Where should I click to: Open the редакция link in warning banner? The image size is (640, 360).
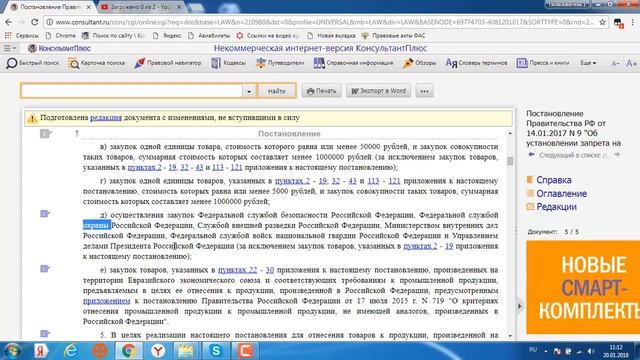tap(106, 118)
